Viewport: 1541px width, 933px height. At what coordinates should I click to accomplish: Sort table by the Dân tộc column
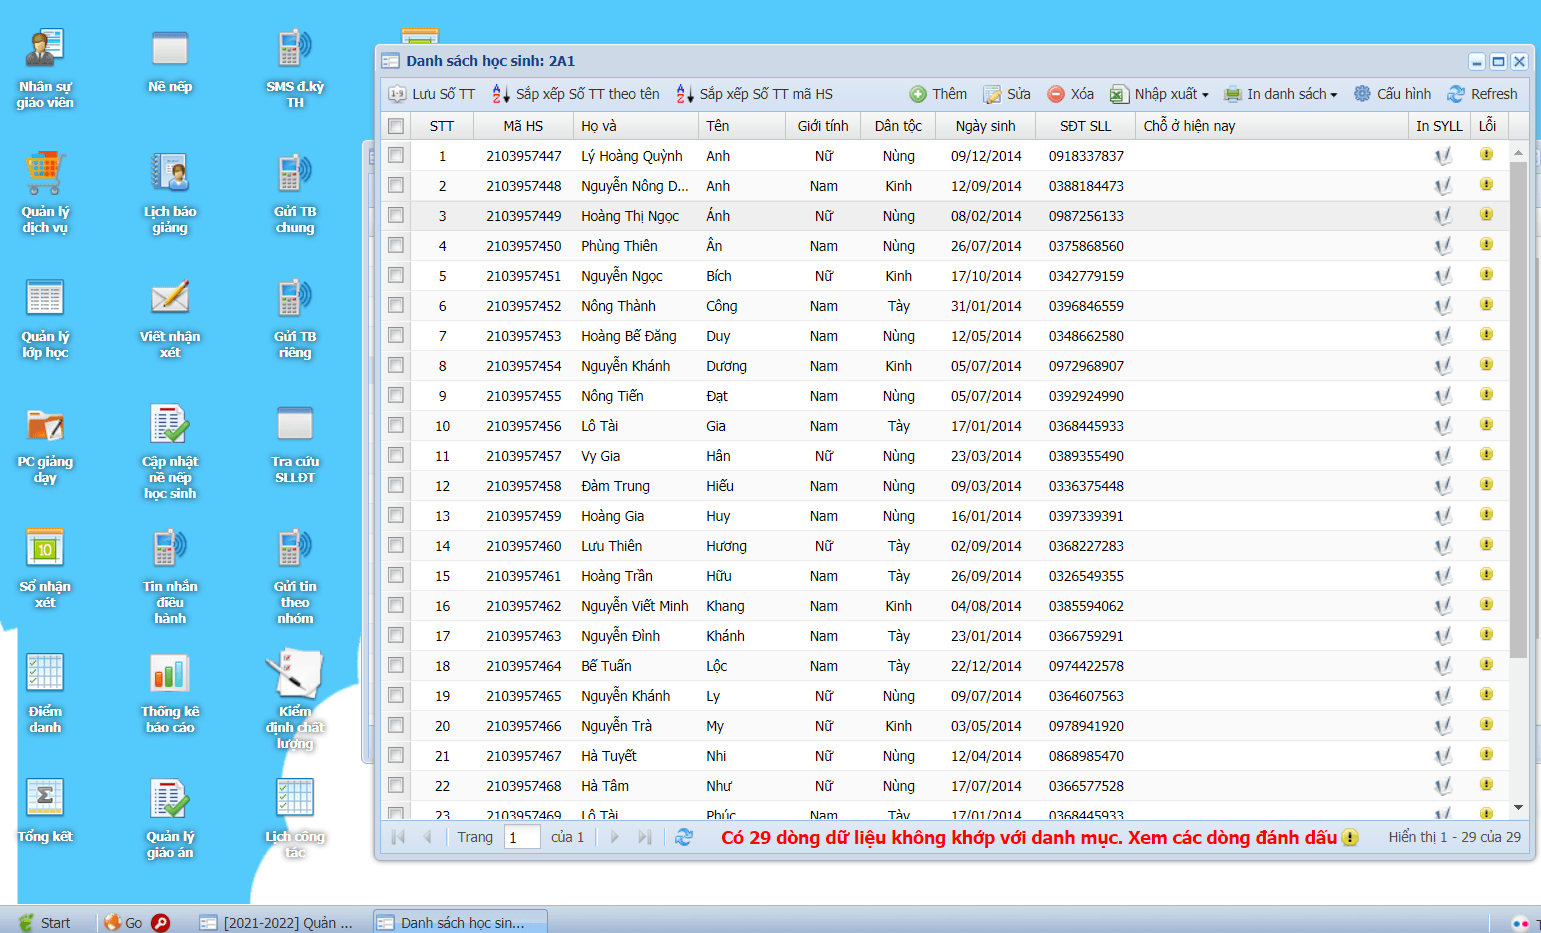tap(898, 126)
